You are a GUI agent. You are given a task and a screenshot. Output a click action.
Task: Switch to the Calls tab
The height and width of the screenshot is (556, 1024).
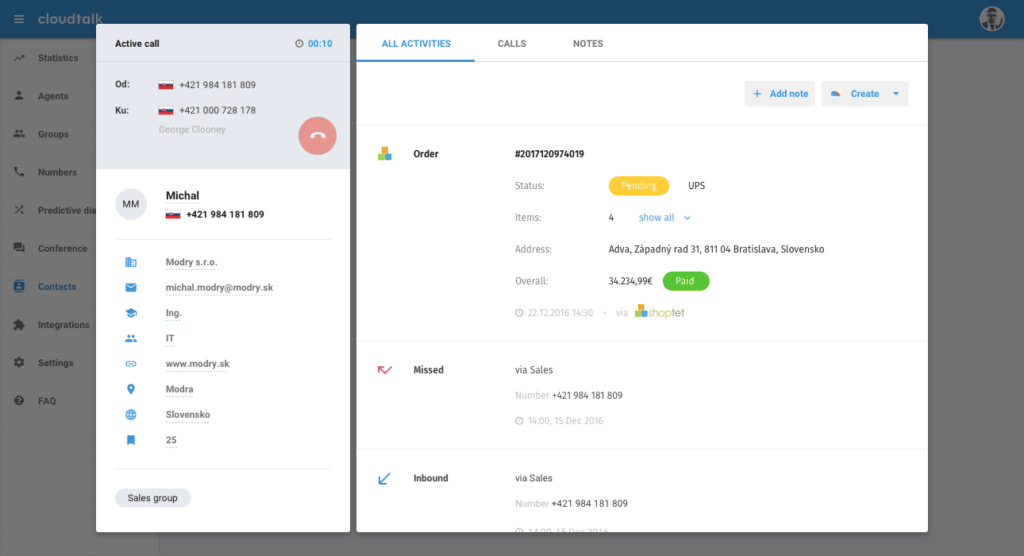pos(512,44)
